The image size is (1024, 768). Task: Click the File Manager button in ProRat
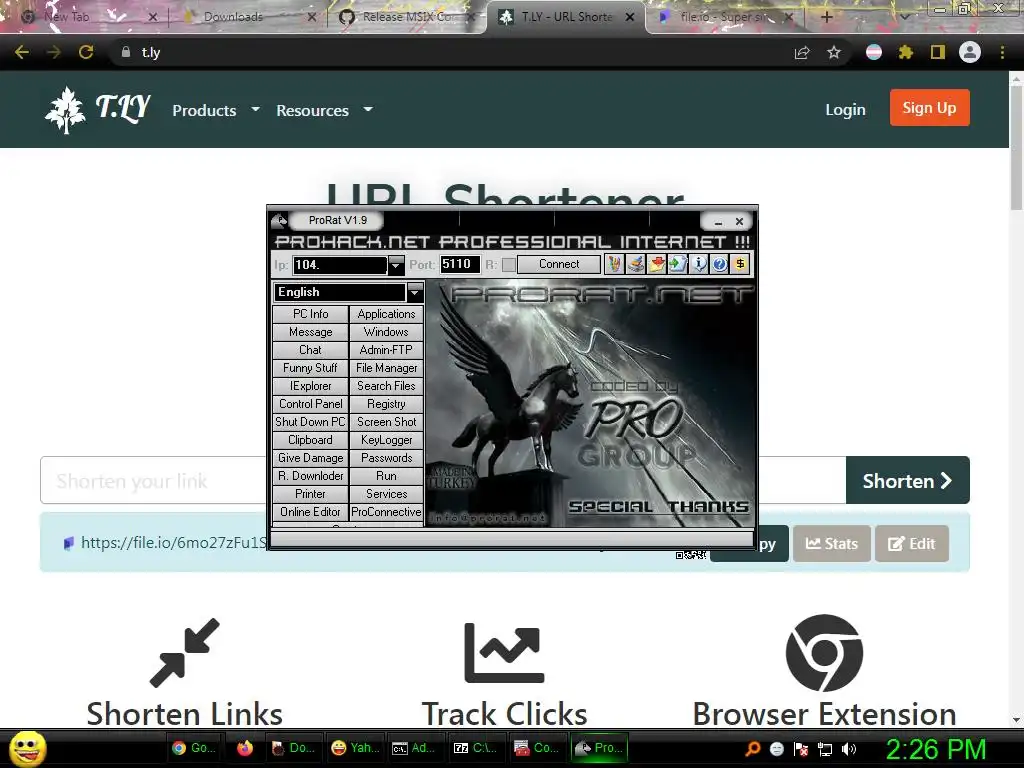pyautogui.click(x=387, y=368)
